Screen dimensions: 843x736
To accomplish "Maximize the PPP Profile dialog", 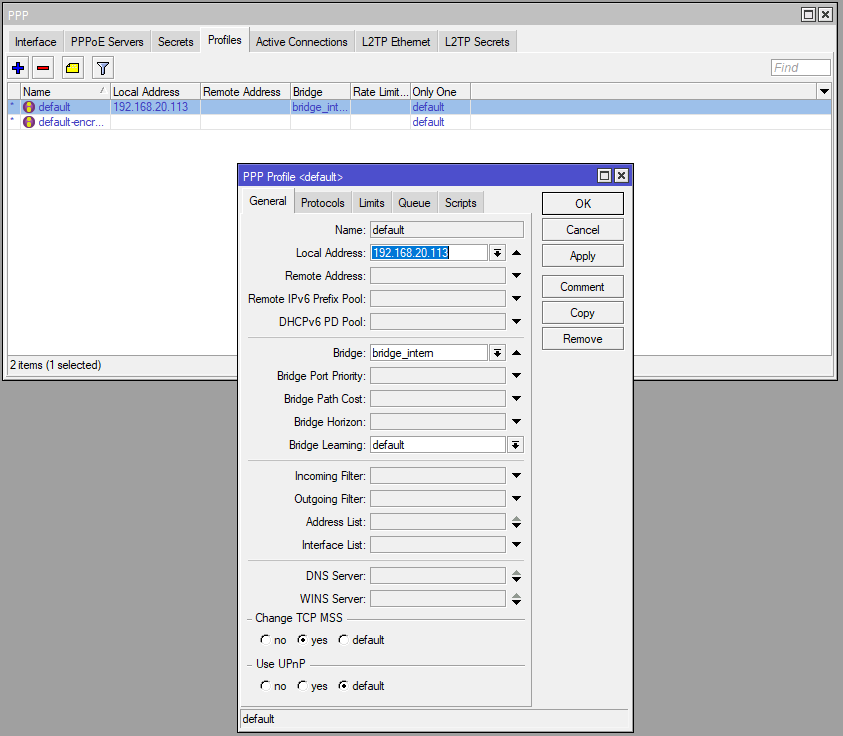I will pos(604,176).
